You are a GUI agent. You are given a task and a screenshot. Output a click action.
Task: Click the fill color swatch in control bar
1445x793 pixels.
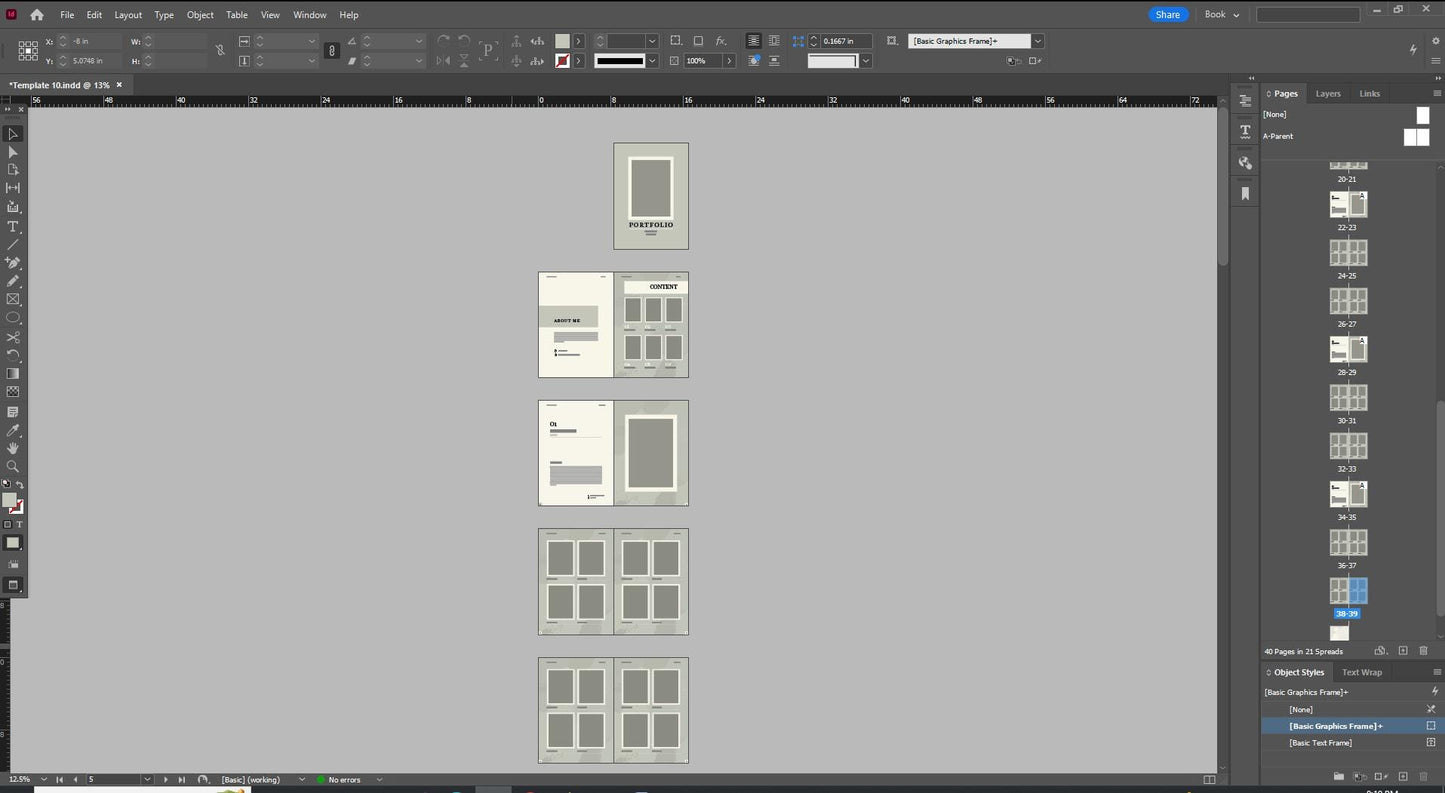point(562,41)
